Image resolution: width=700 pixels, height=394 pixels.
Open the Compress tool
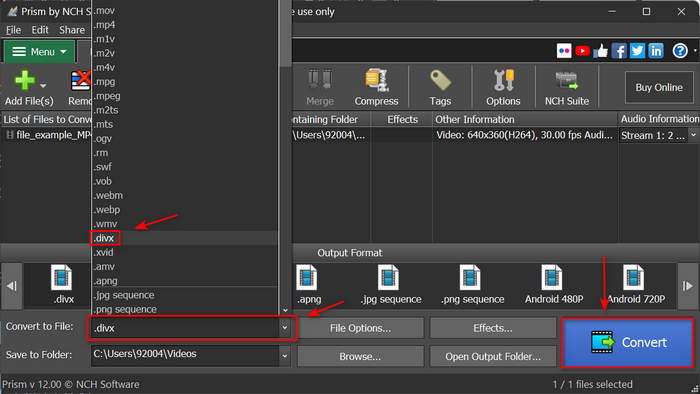[376, 80]
